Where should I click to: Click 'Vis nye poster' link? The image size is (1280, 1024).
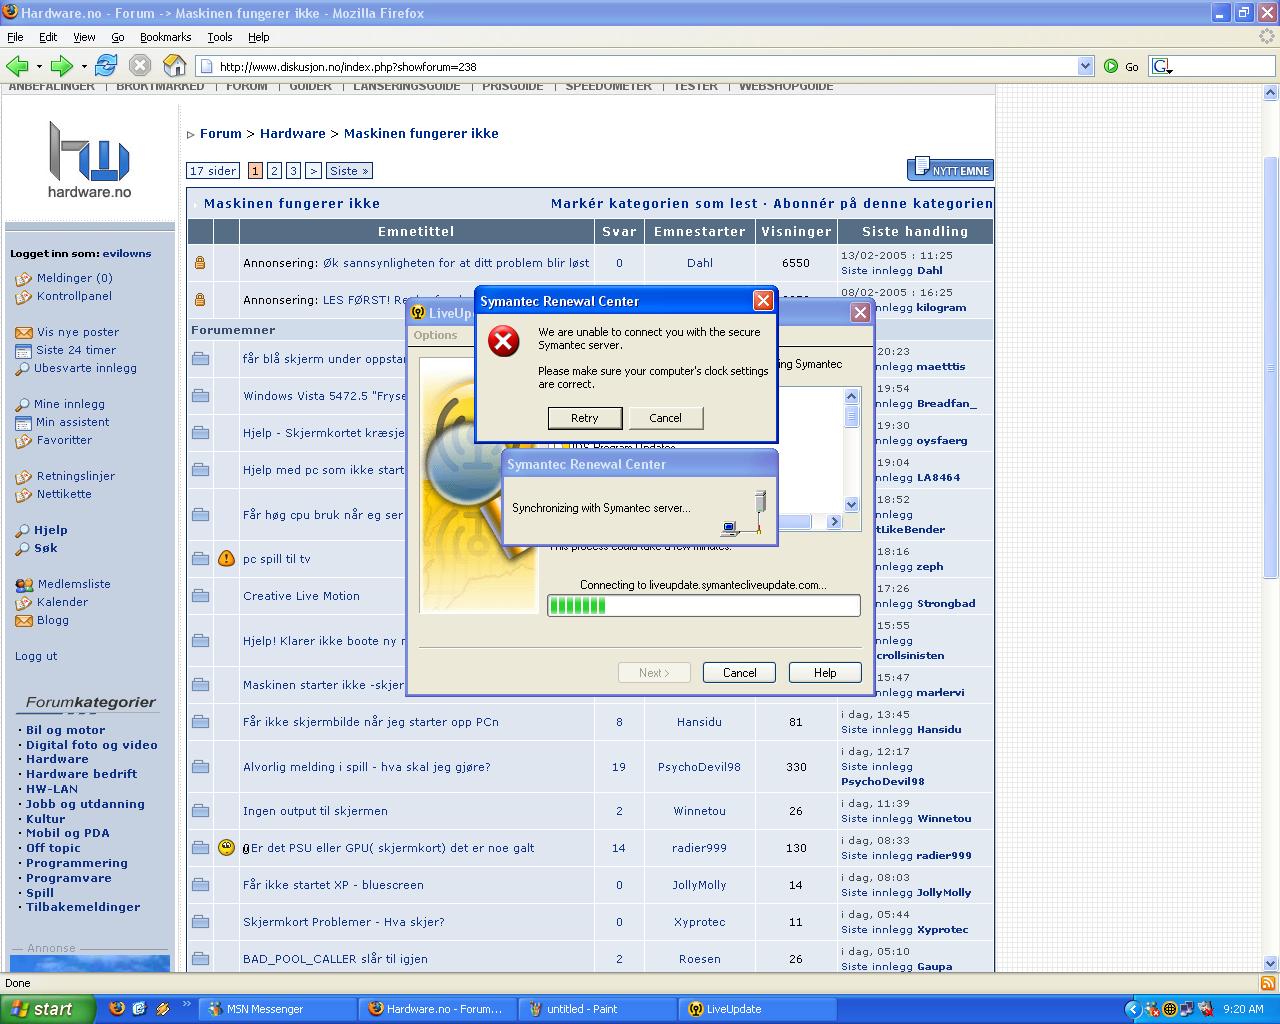pyautogui.click(x=78, y=332)
